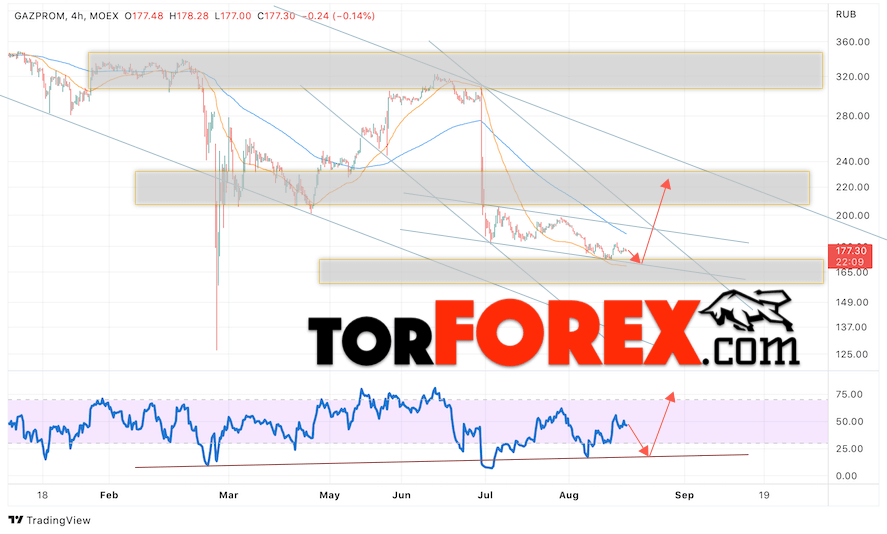This screenshot has height=534, width=887.
Task: Click the May label on time axis
Action: coord(329,495)
